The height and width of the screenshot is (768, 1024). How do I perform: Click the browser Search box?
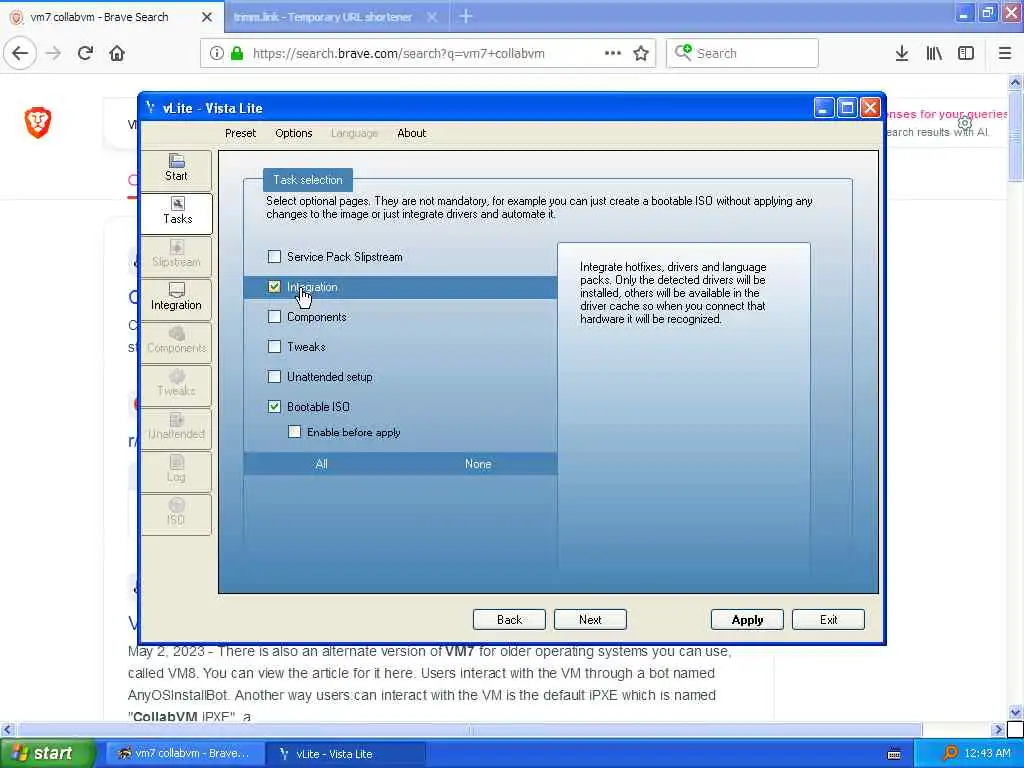(x=742, y=53)
